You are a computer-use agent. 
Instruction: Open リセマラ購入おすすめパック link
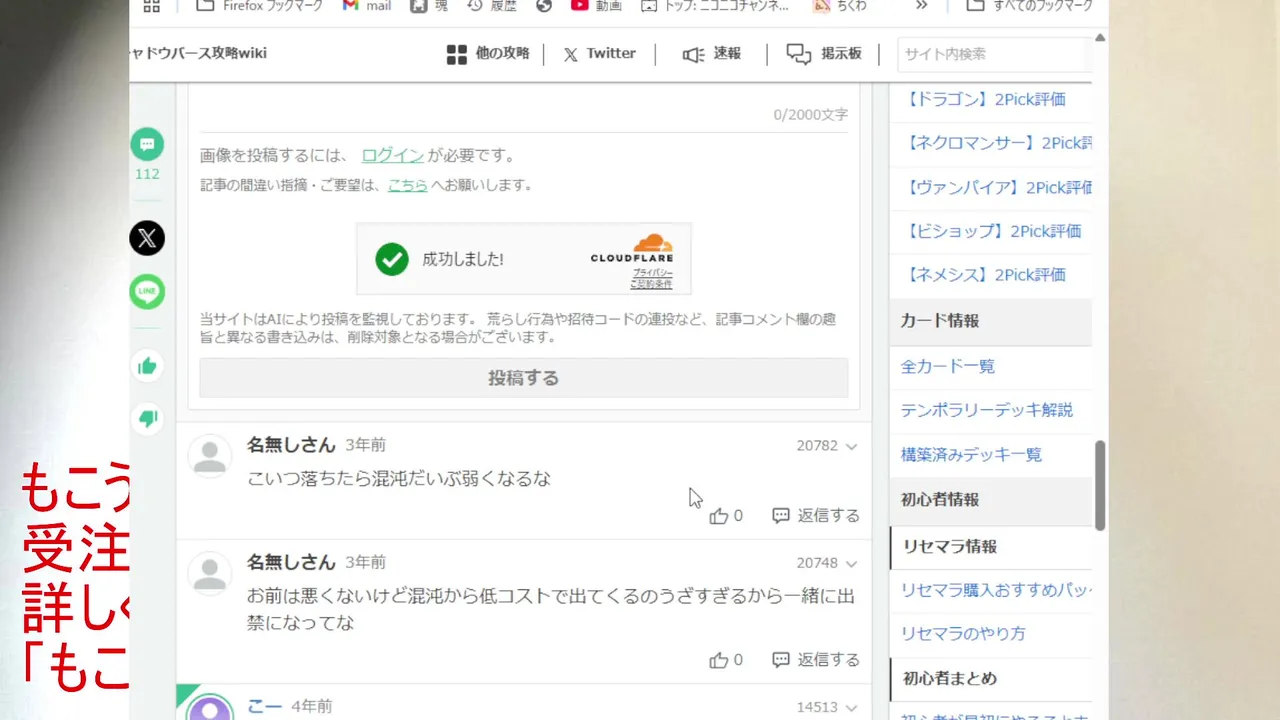point(996,590)
